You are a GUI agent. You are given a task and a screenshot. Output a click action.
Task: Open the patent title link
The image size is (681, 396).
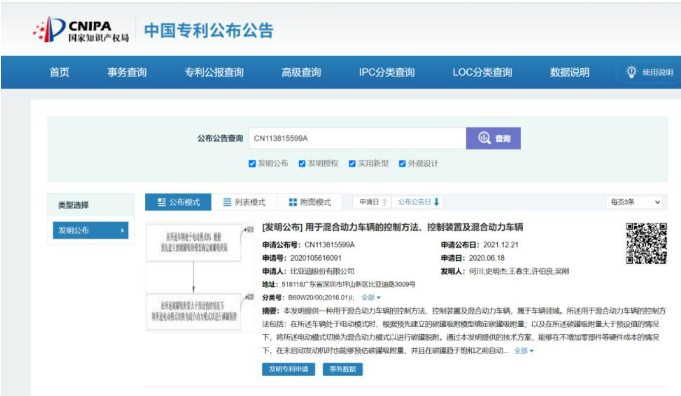pos(393,227)
